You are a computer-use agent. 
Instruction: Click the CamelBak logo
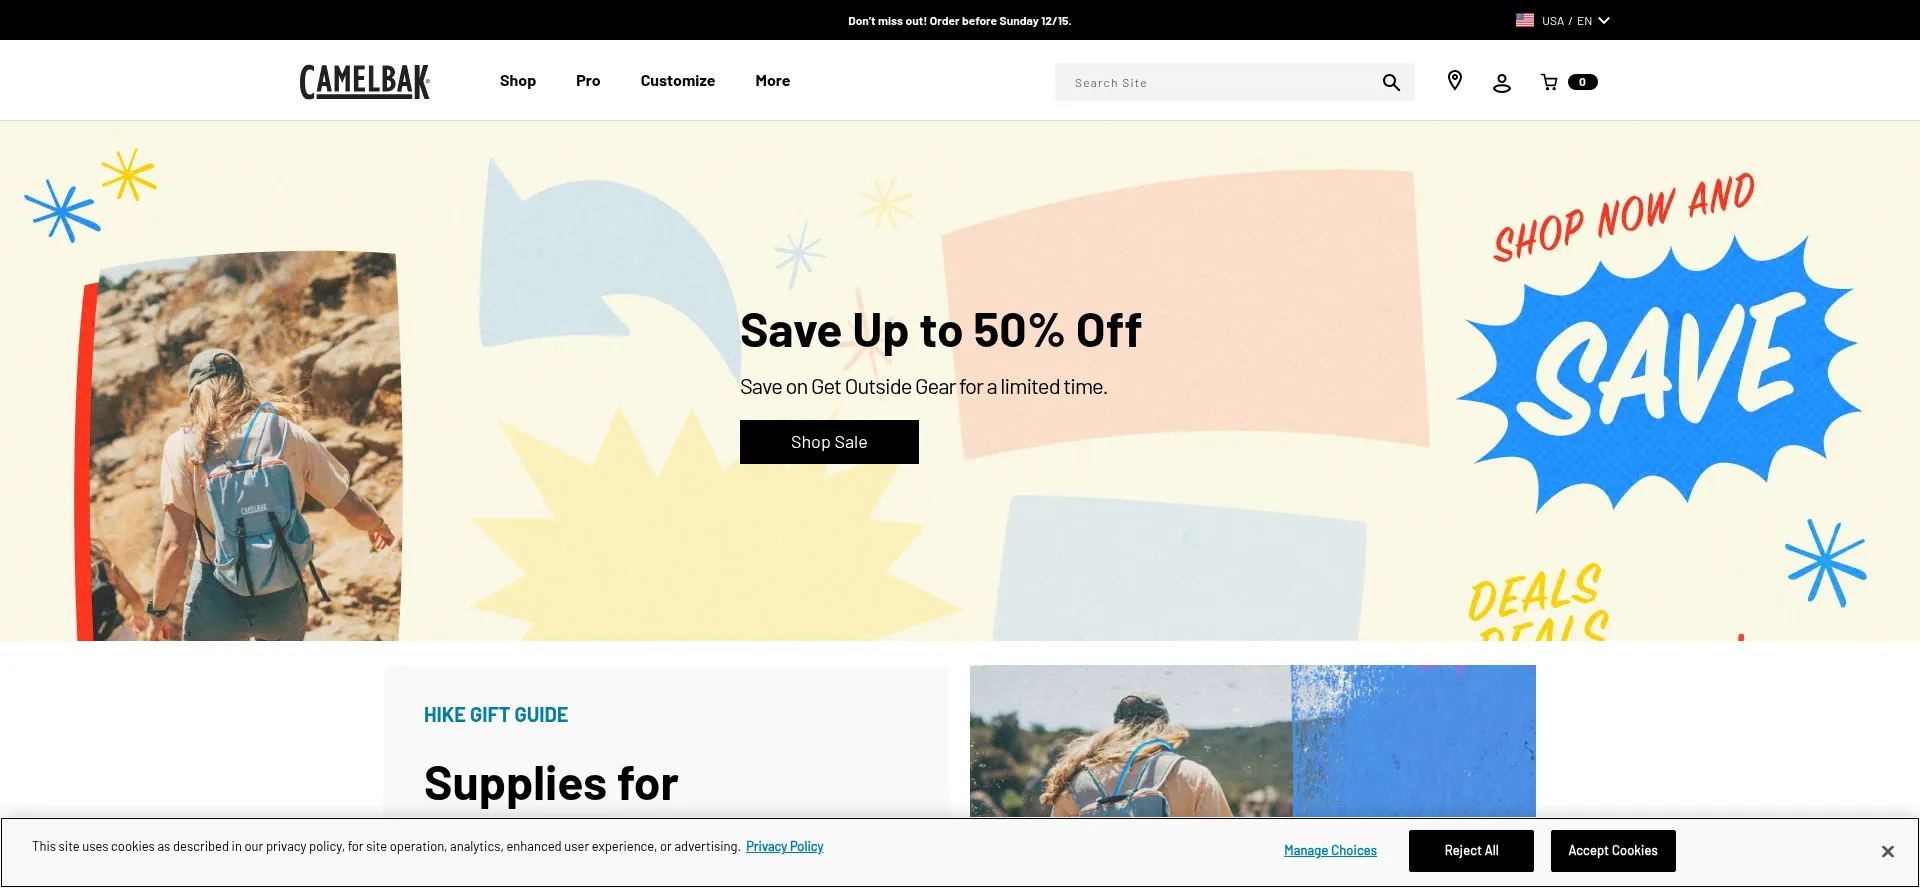(365, 82)
